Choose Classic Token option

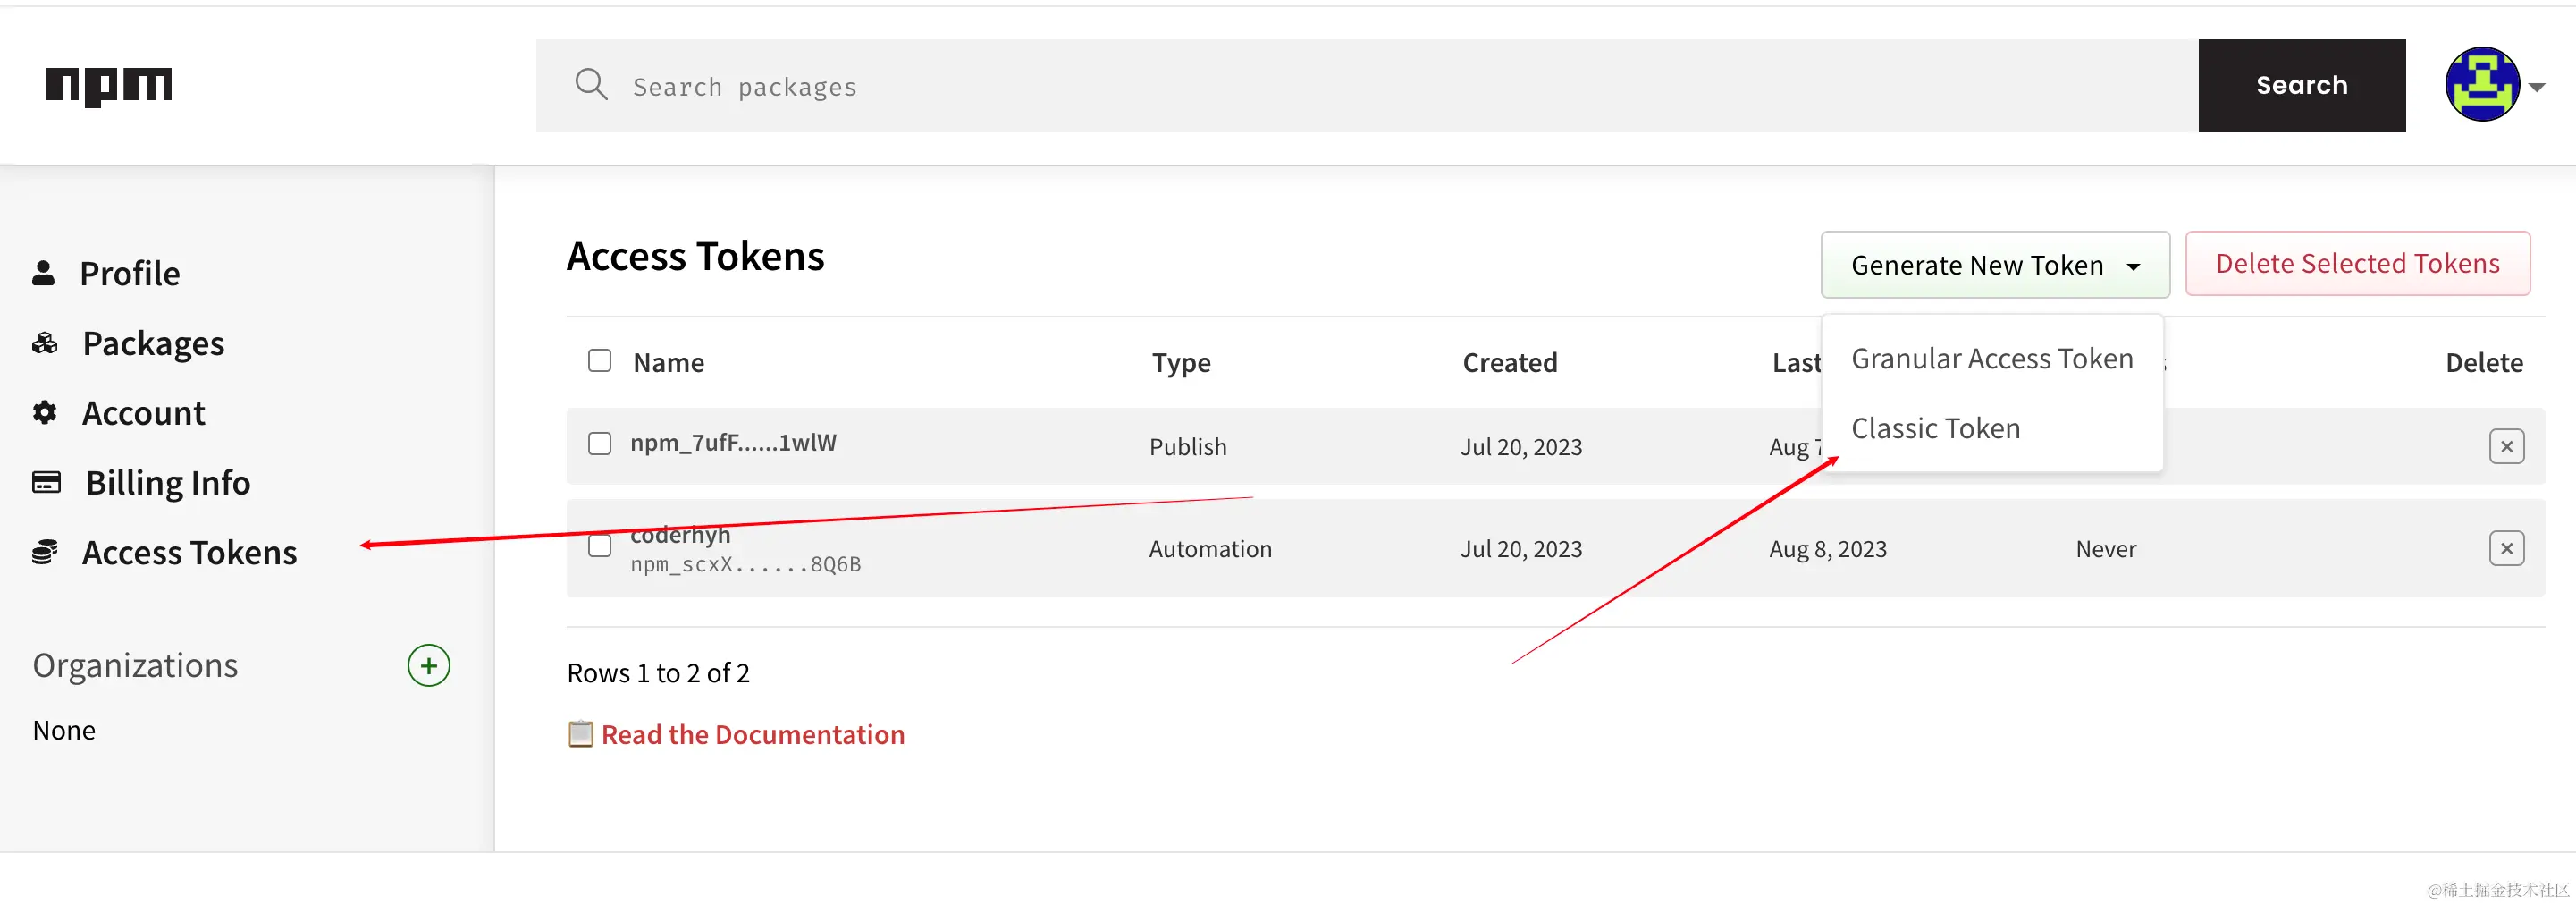[x=1935, y=429]
